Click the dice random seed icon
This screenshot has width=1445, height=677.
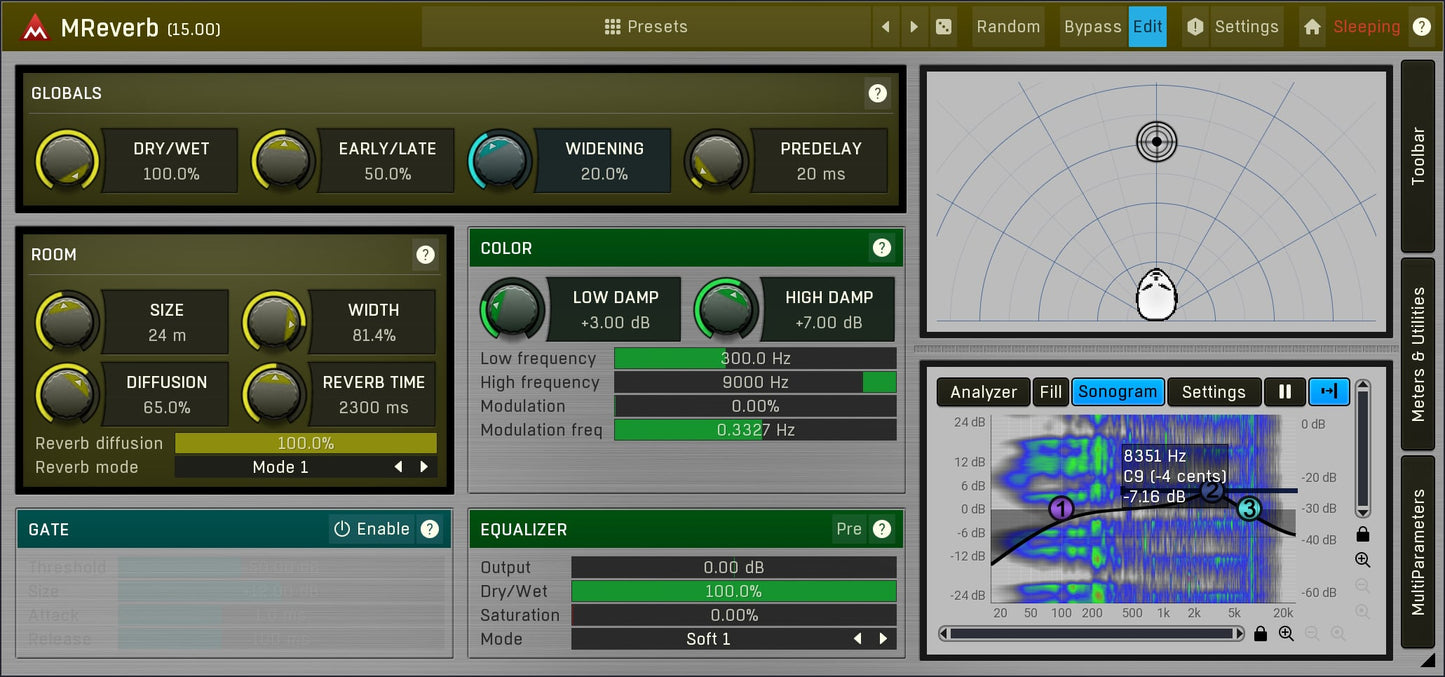coord(943,26)
